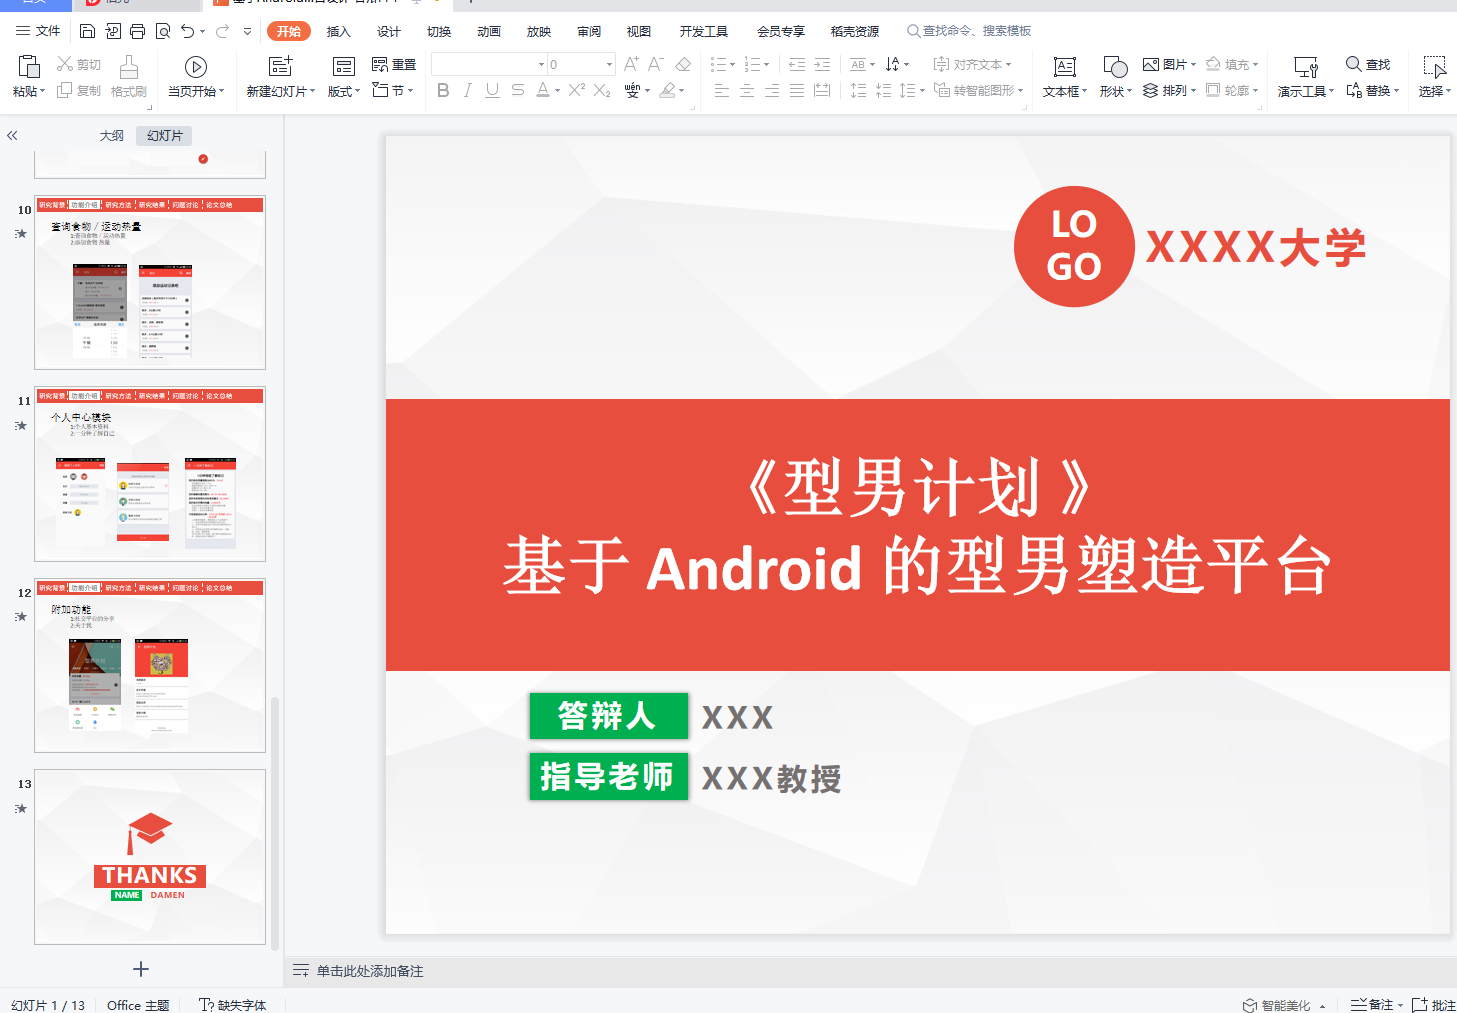Increase font size with the A+ icon
The width and height of the screenshot is (1457, 1013).
pos(631,64)
